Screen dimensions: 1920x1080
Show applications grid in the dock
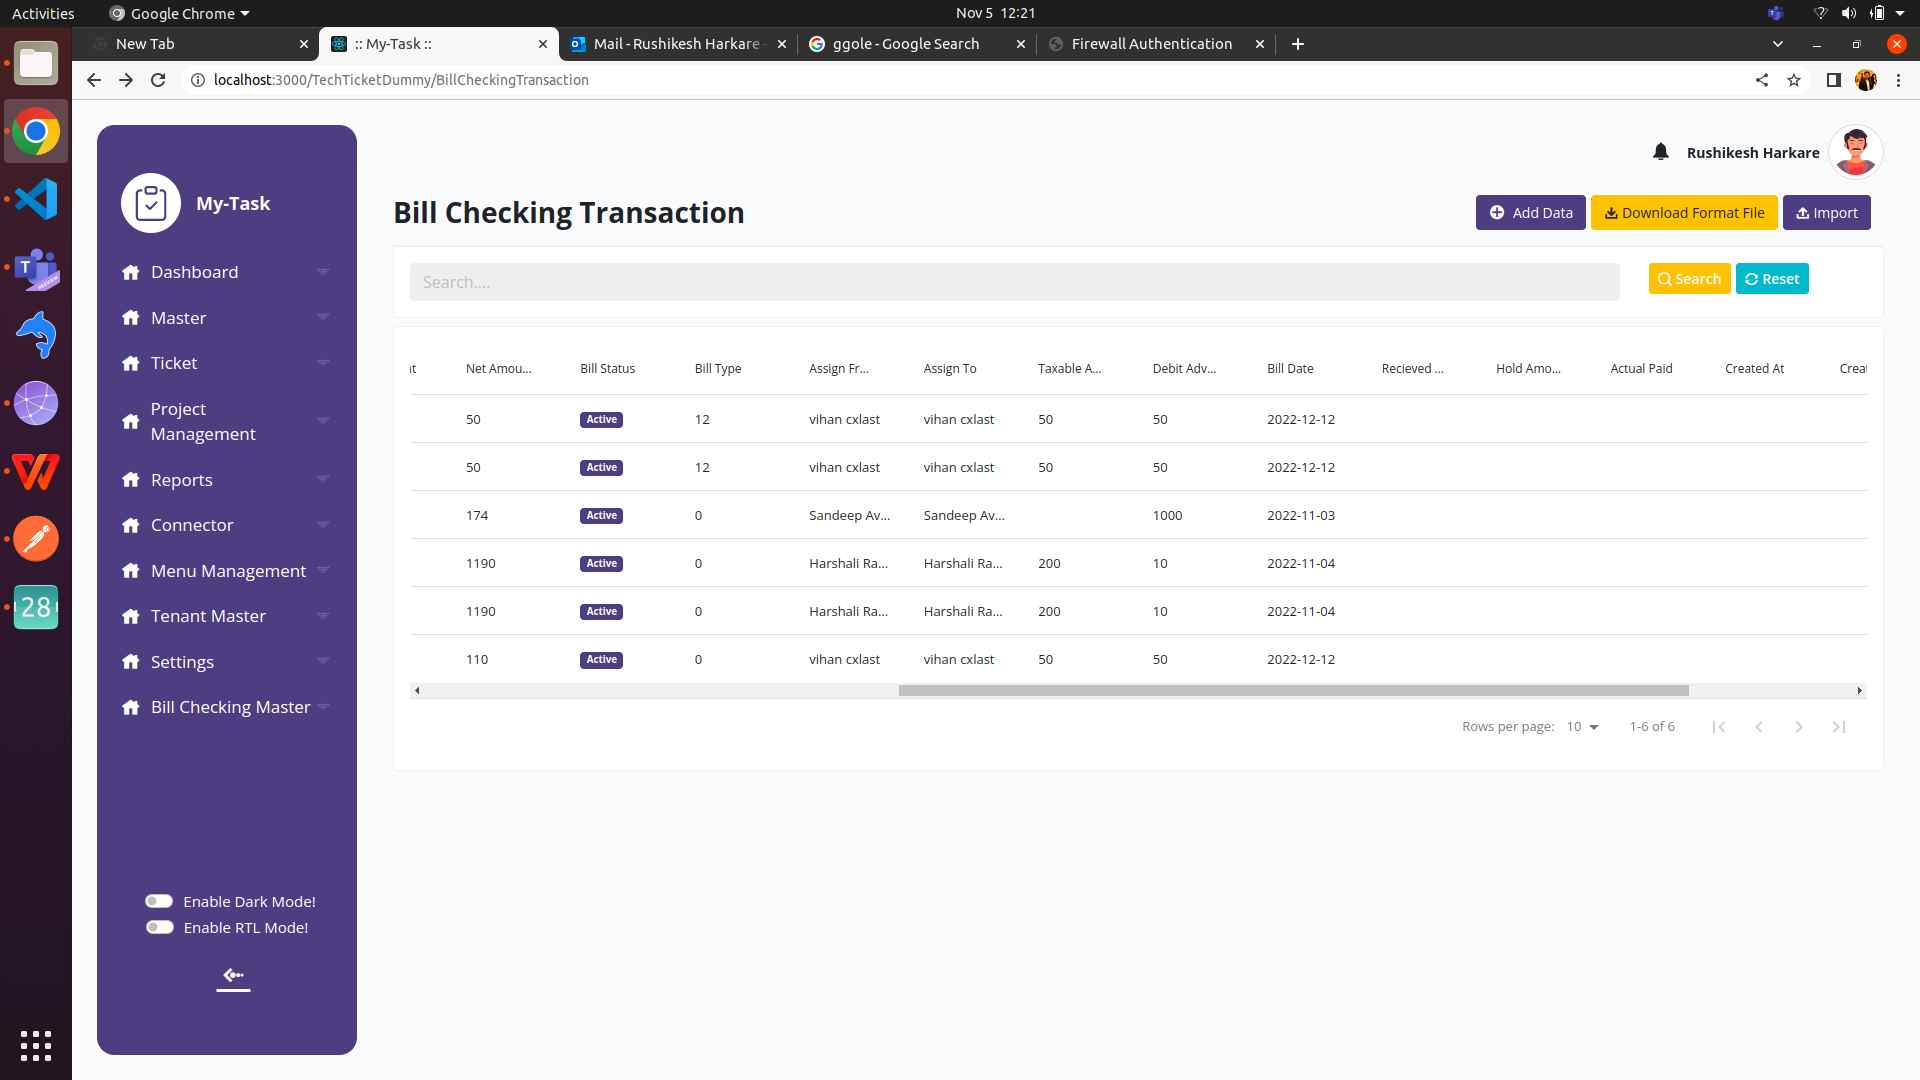pos(36,1045)
